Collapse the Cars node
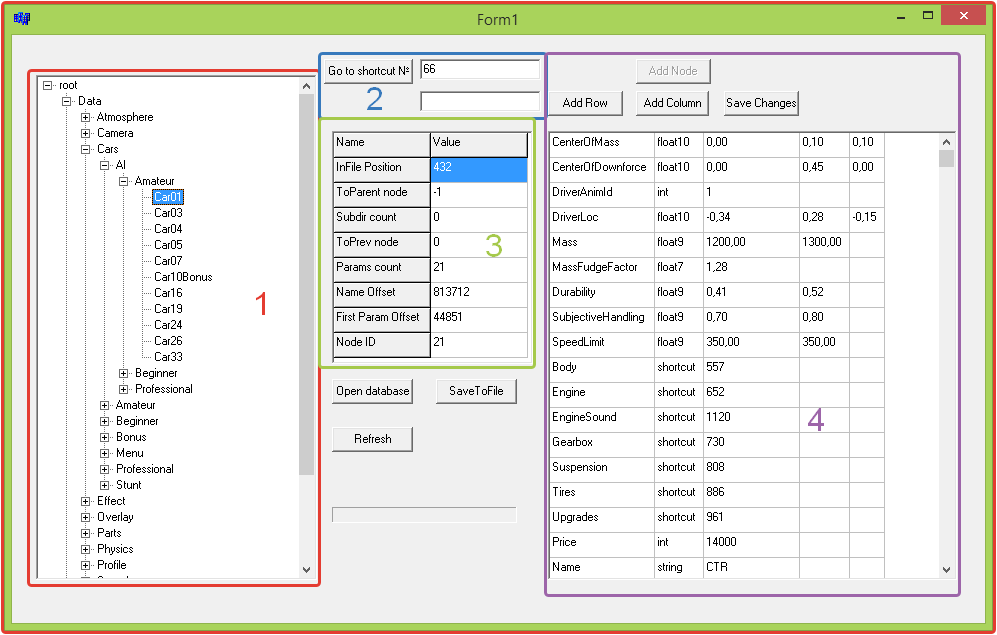This screenshot has height=635, width=997. click(85, 149)
